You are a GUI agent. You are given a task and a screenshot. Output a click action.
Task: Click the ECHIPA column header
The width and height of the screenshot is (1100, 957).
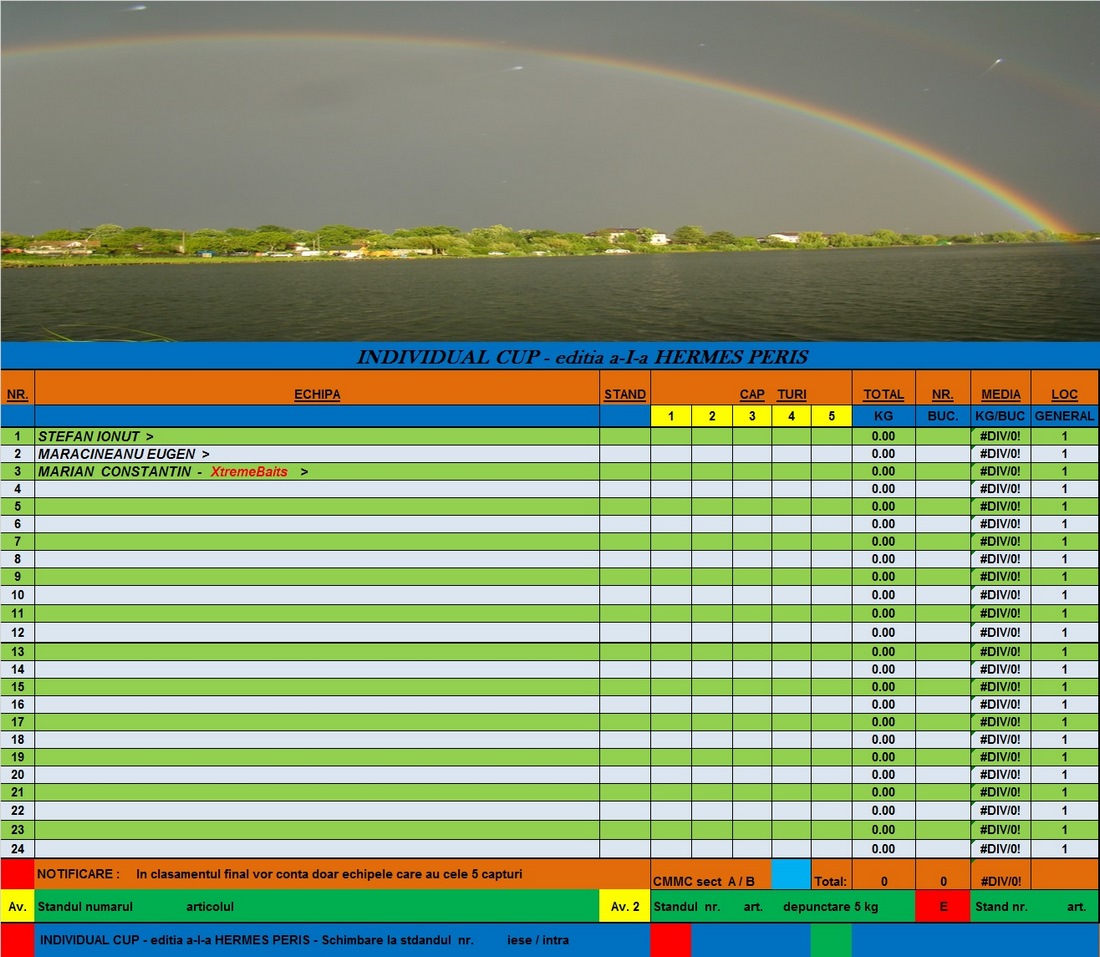pos(317,394)
